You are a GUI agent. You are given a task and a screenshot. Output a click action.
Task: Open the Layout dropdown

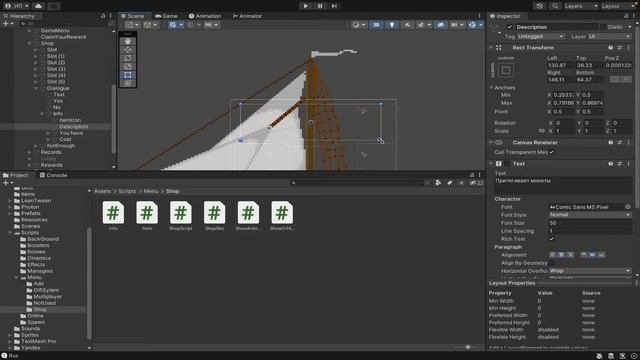tap(618, 6)
